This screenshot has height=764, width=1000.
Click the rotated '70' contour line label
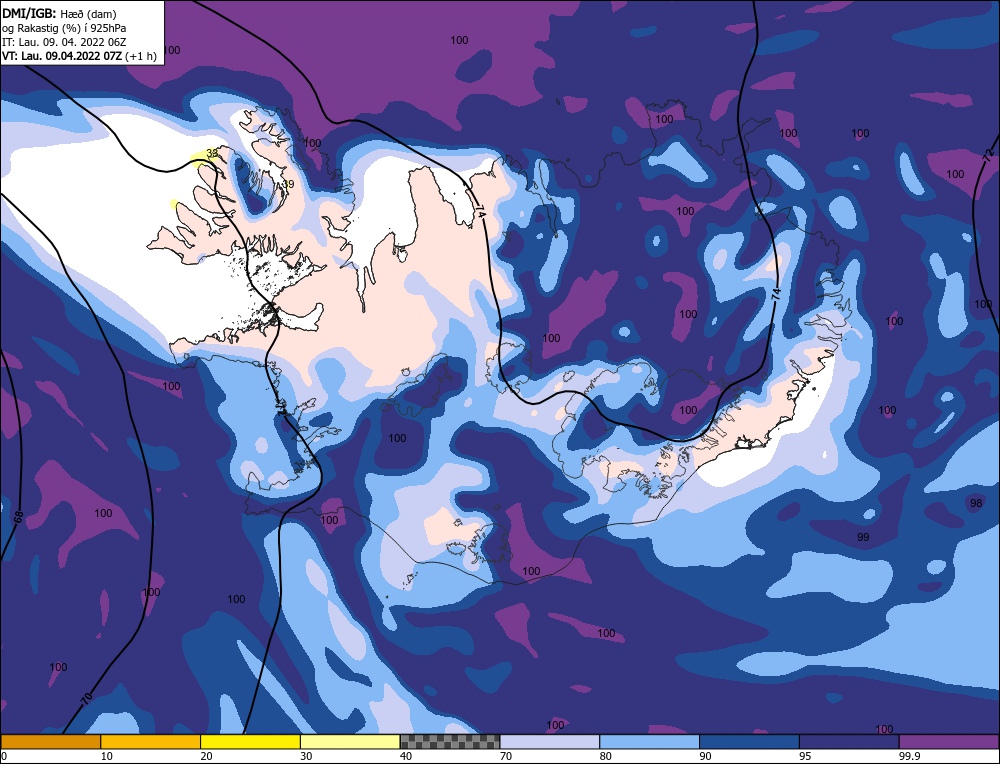tap(87, 698)
